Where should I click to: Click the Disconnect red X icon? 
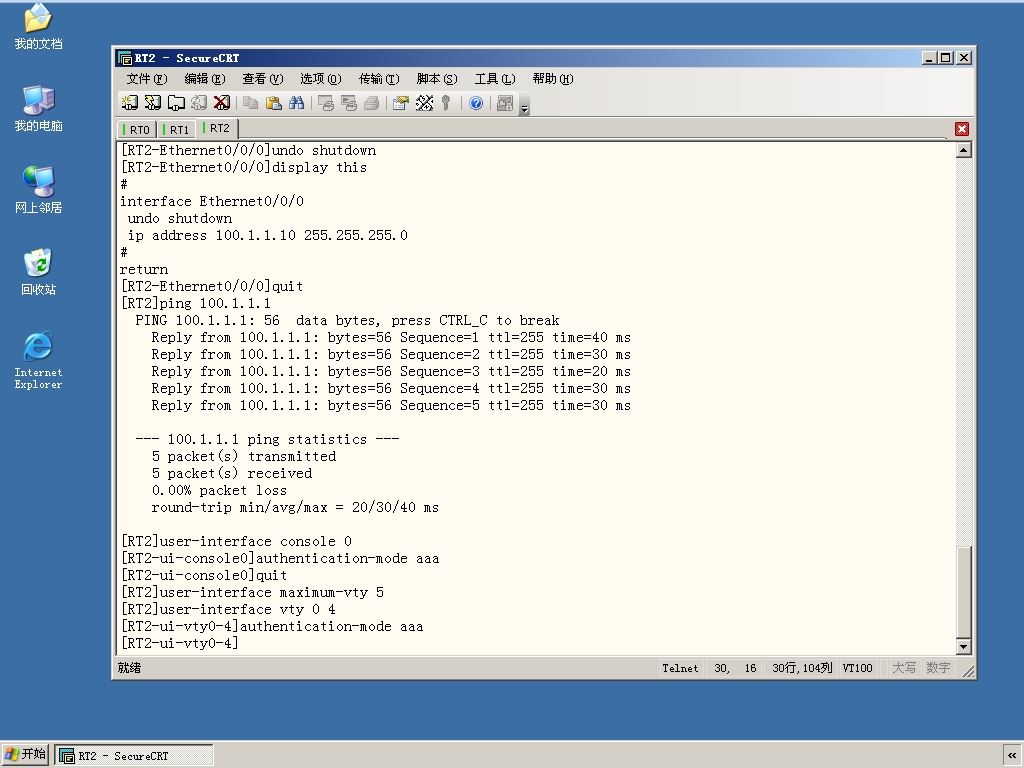(x=222, y=103)
